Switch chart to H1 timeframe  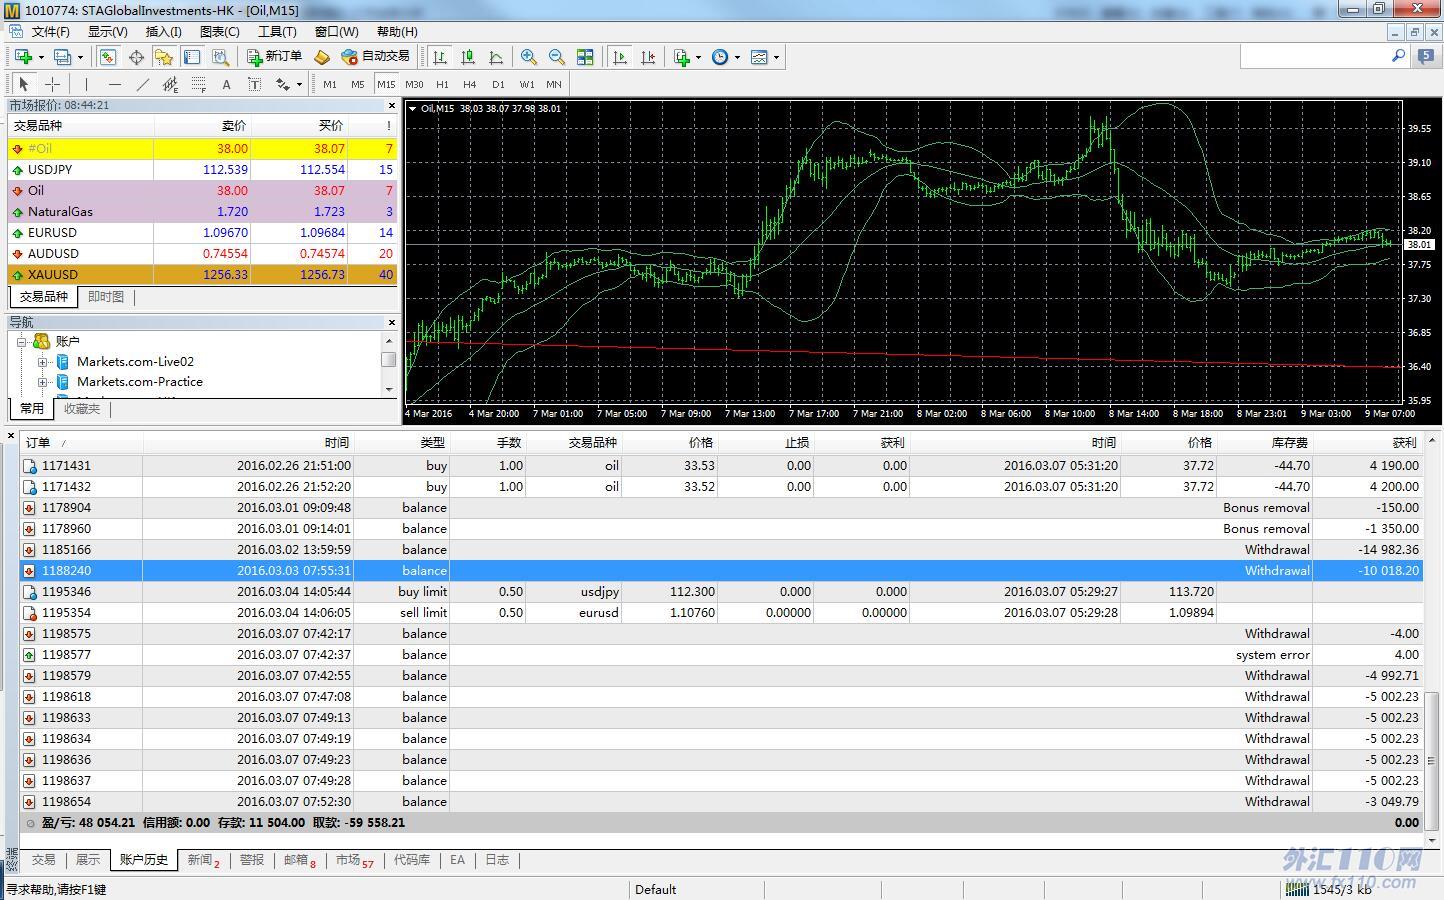click(442, 84)
